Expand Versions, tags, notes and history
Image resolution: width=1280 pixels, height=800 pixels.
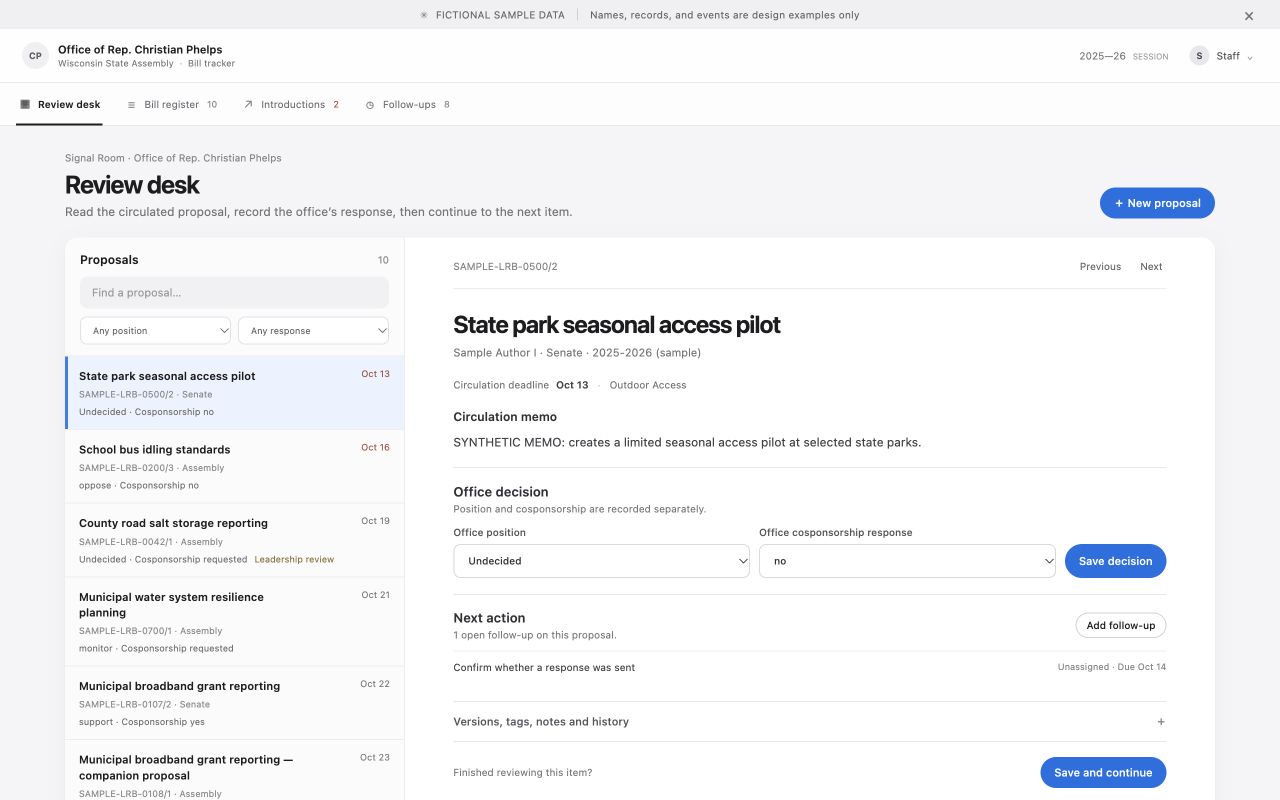[809, 721]
